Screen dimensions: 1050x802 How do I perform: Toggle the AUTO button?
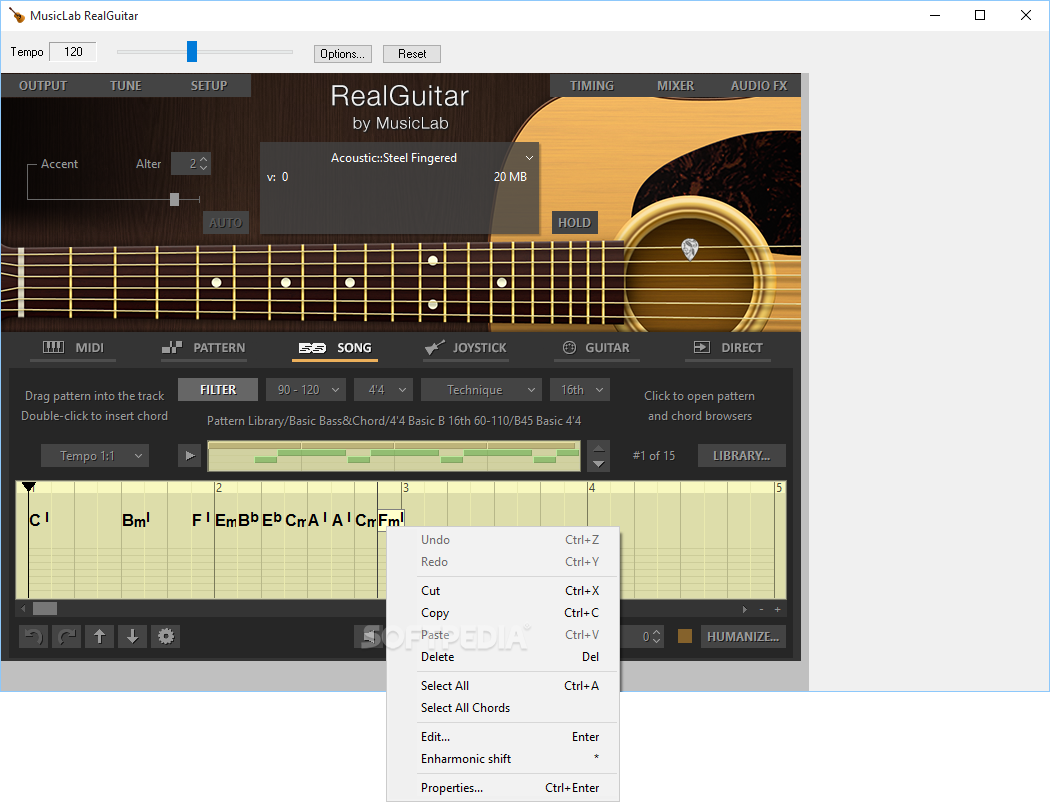click(226, 223)
